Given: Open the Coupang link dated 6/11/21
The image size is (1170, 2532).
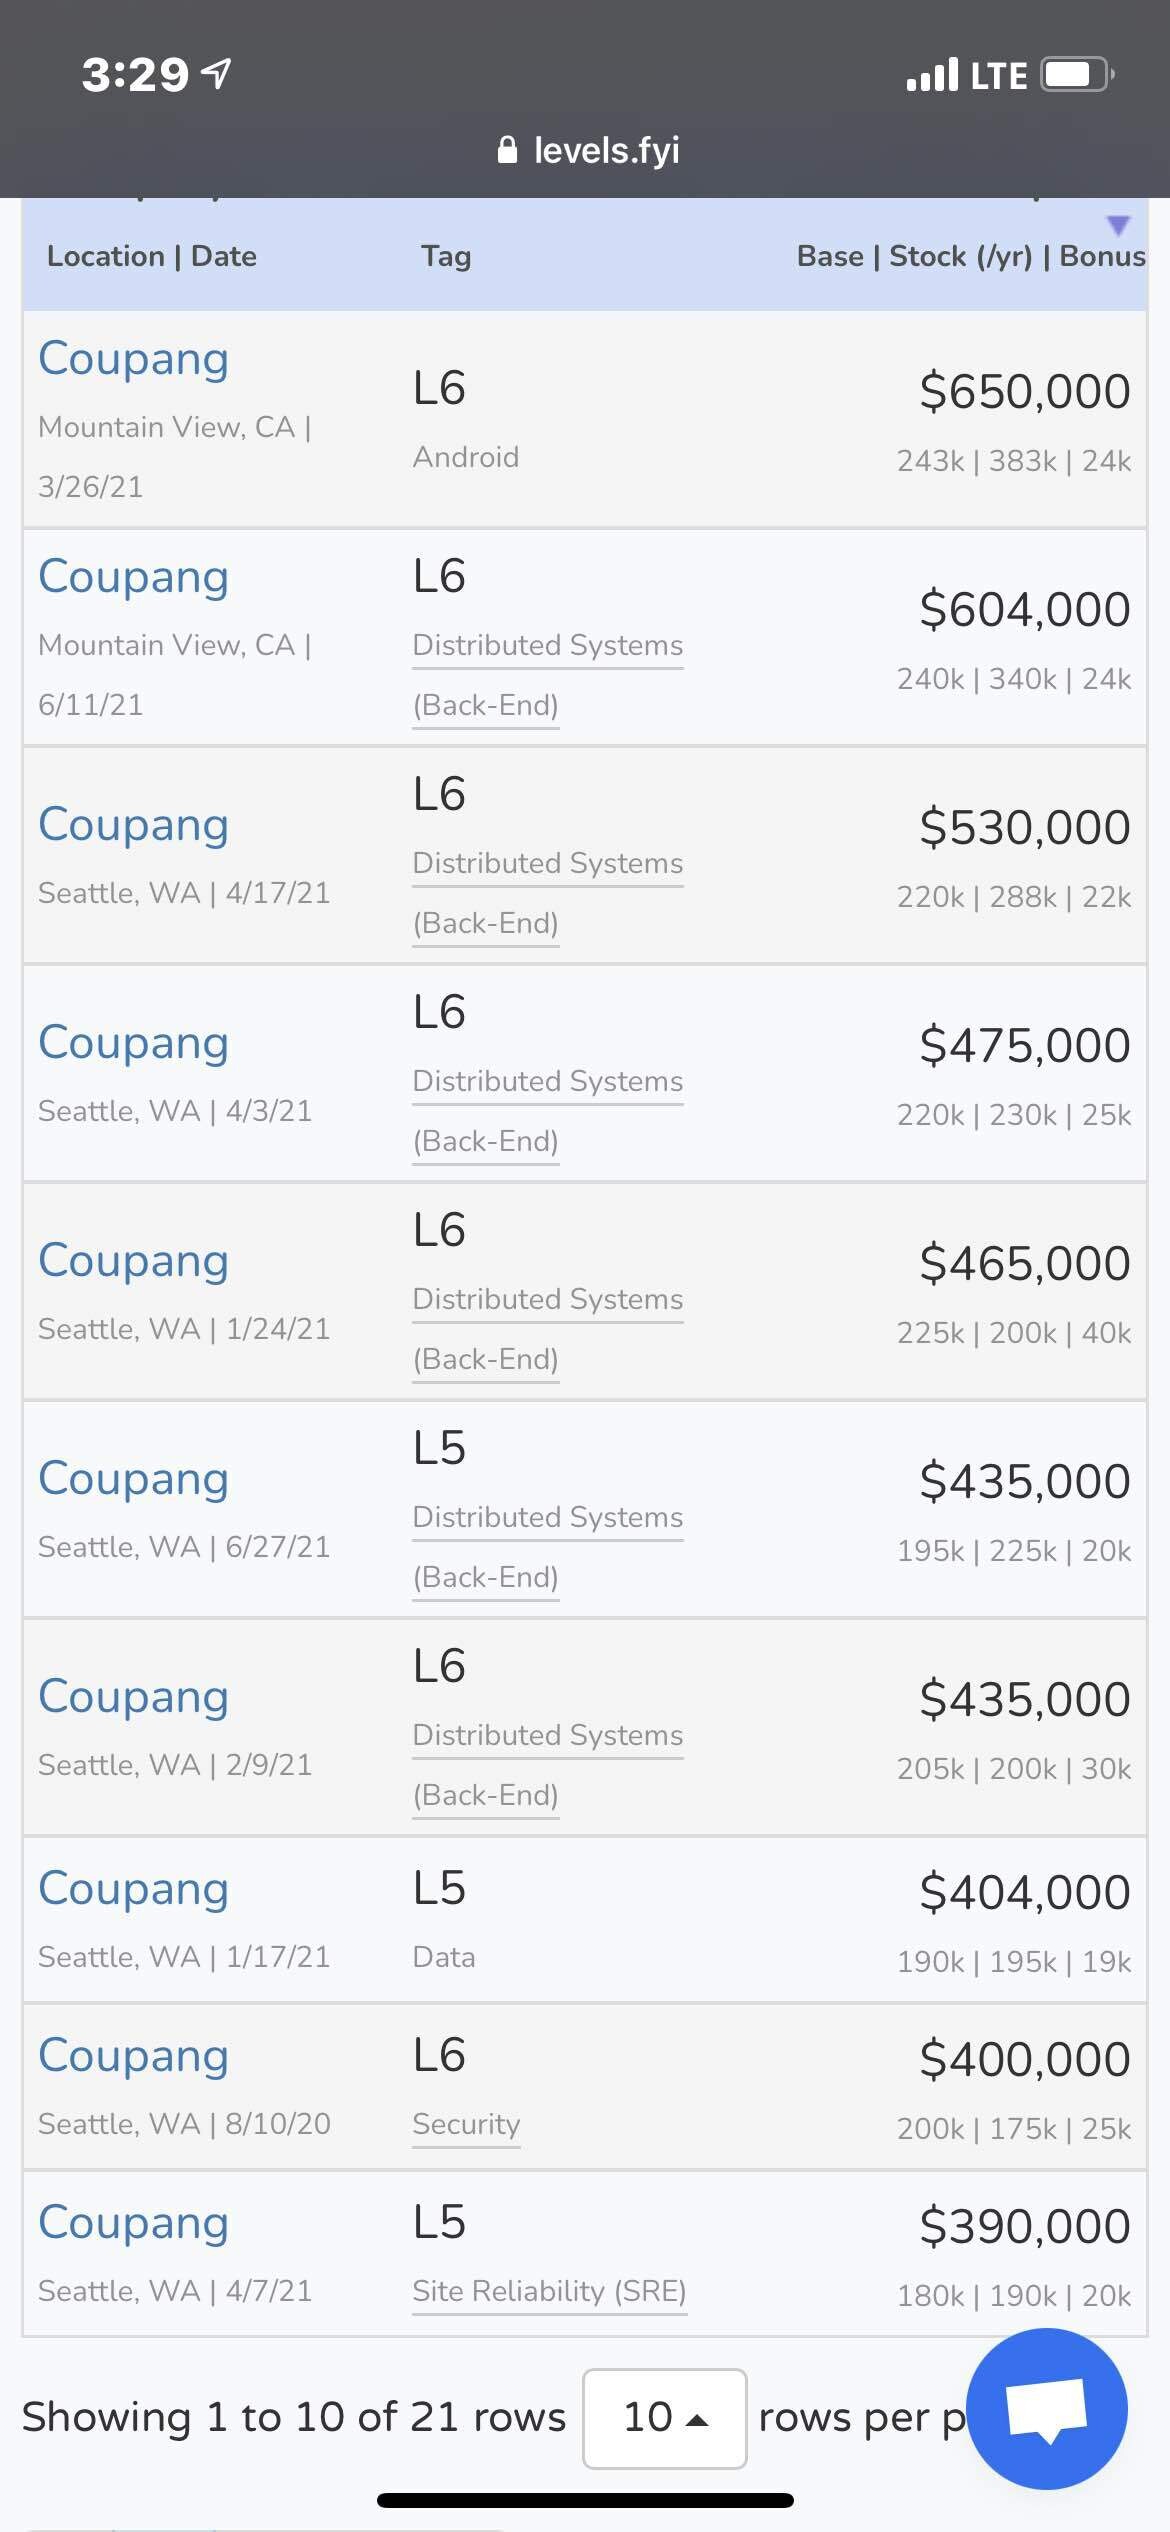Looking at the screenshot, I should tap(133, 577).
